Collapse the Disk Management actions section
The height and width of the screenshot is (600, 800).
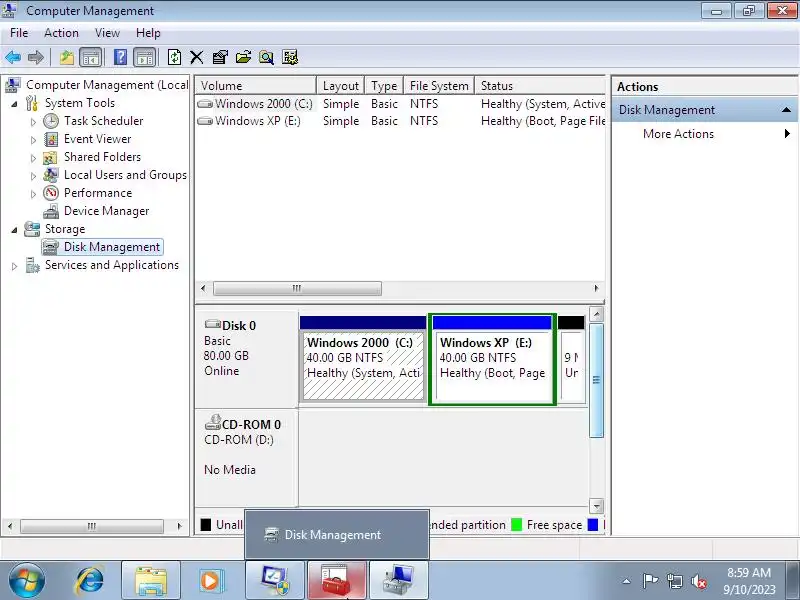click(x=786, y=110)
